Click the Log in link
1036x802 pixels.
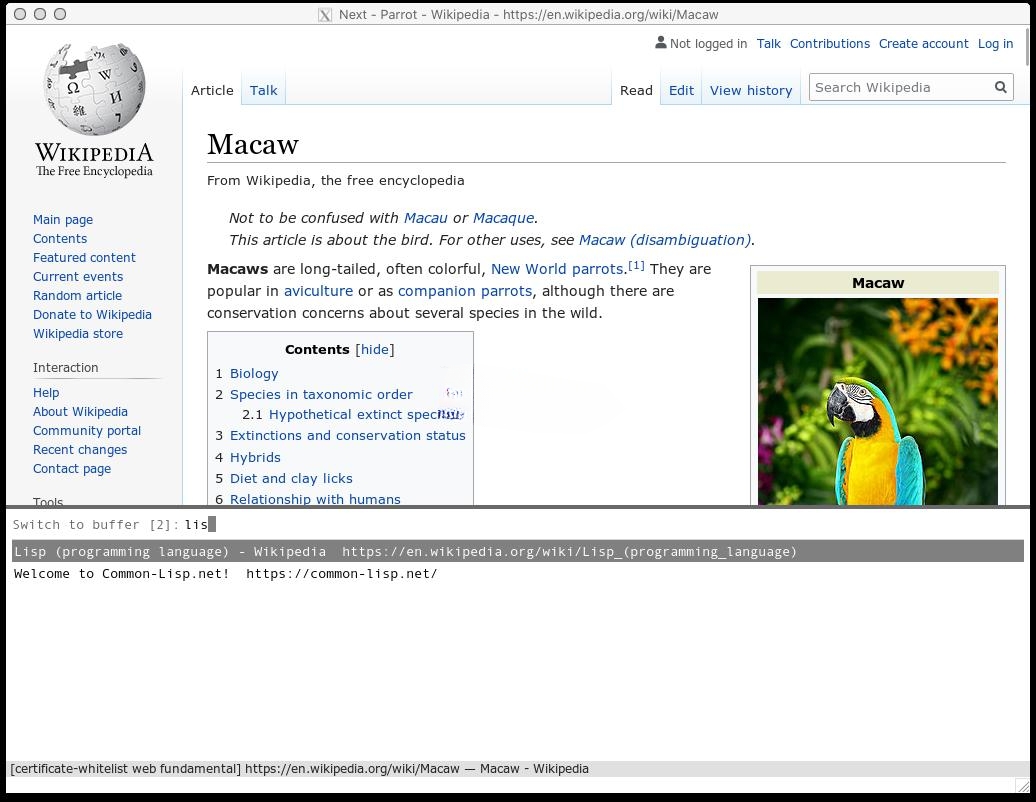click(x=995, y=44)
